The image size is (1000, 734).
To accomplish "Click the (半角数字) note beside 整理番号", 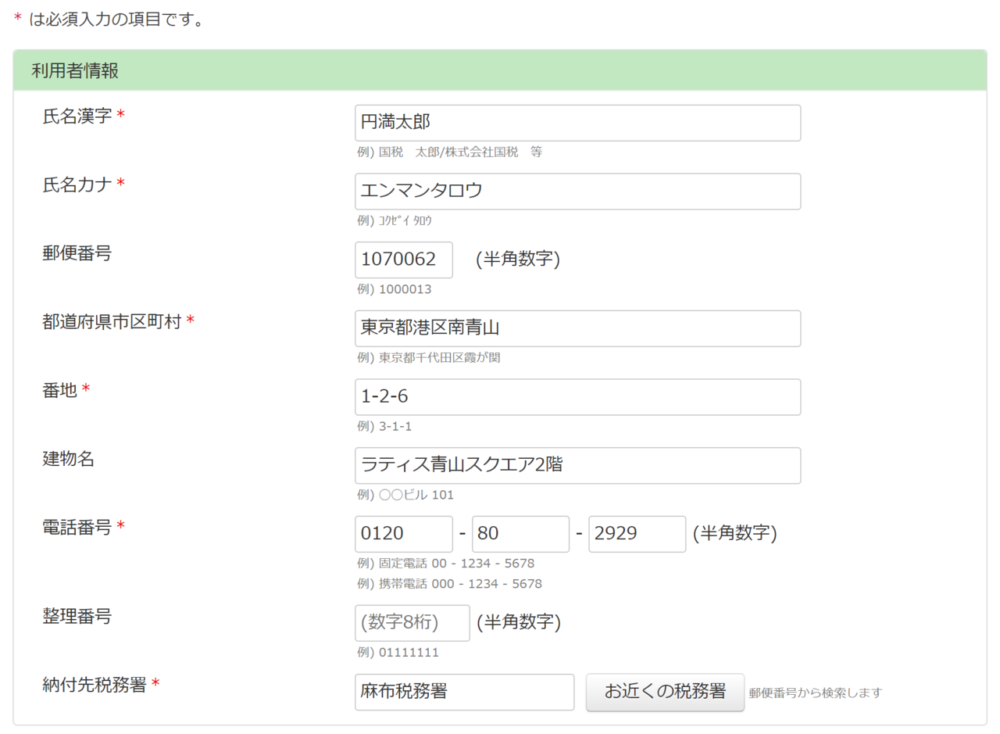I will [x=519, y=622].
